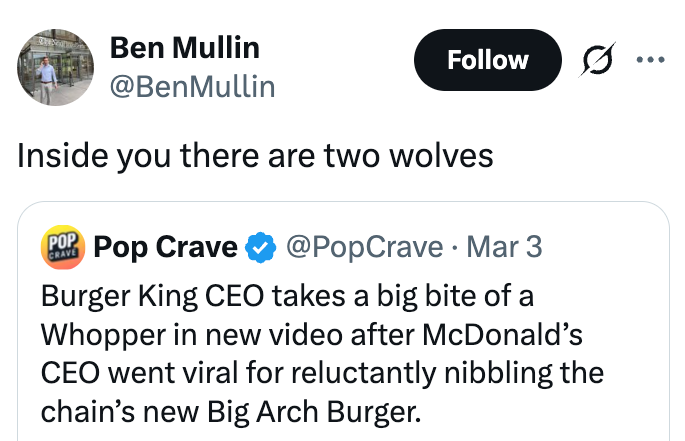Click the Pop Crave logo avatar

62,247
